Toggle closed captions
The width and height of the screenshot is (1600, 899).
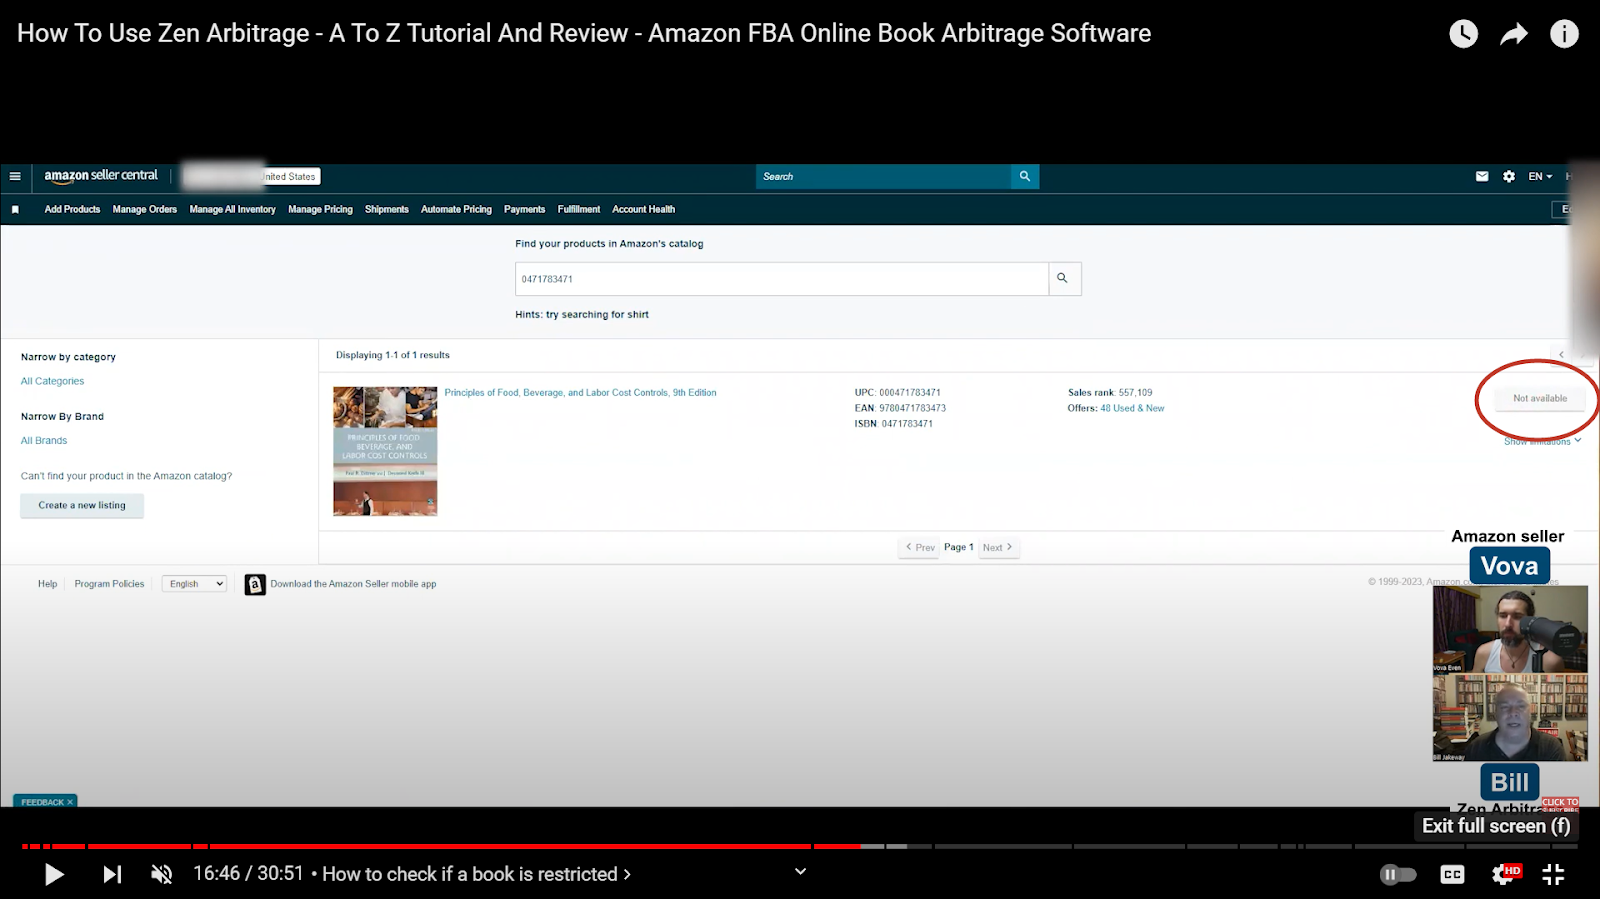click(x=1452, y=874)
